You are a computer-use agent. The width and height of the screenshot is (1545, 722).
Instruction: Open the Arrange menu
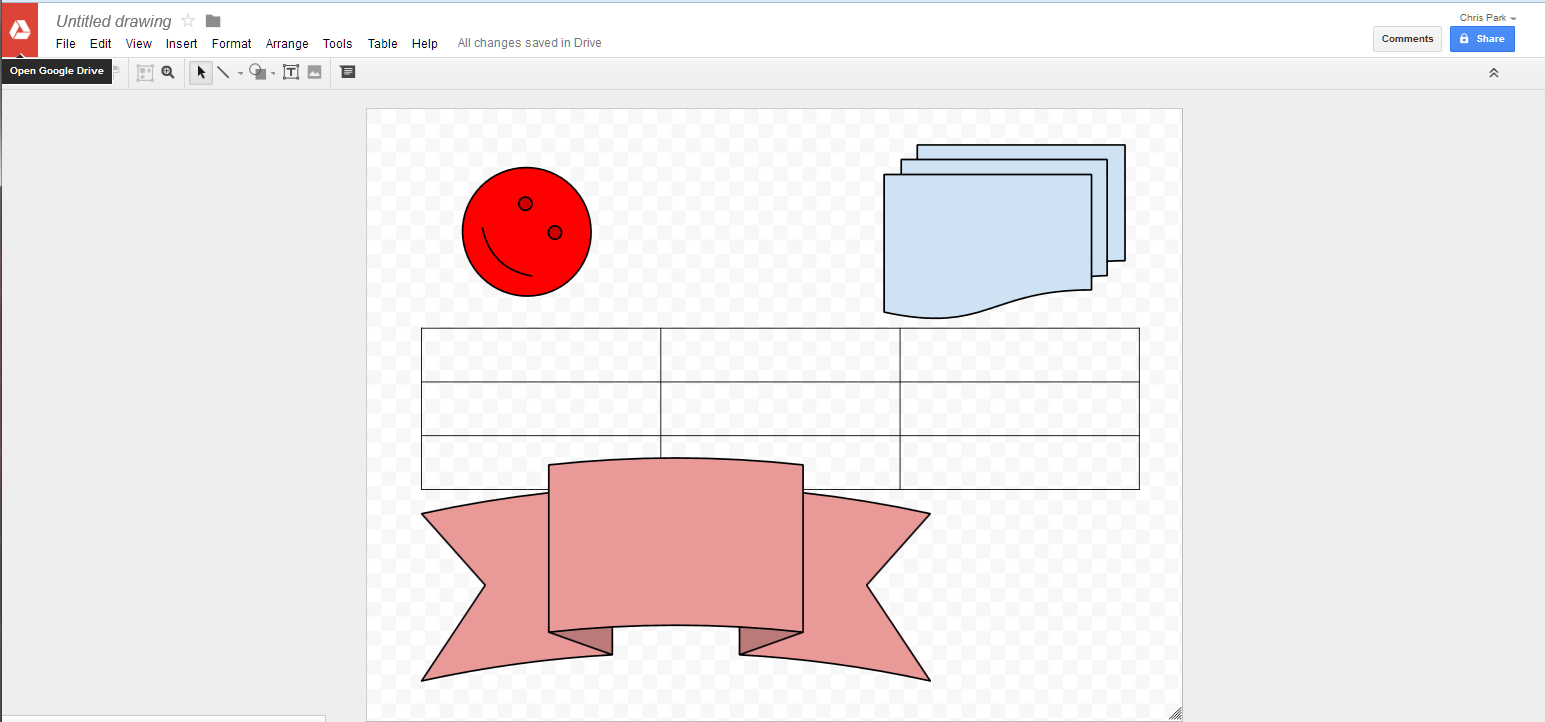click(287, 43)
